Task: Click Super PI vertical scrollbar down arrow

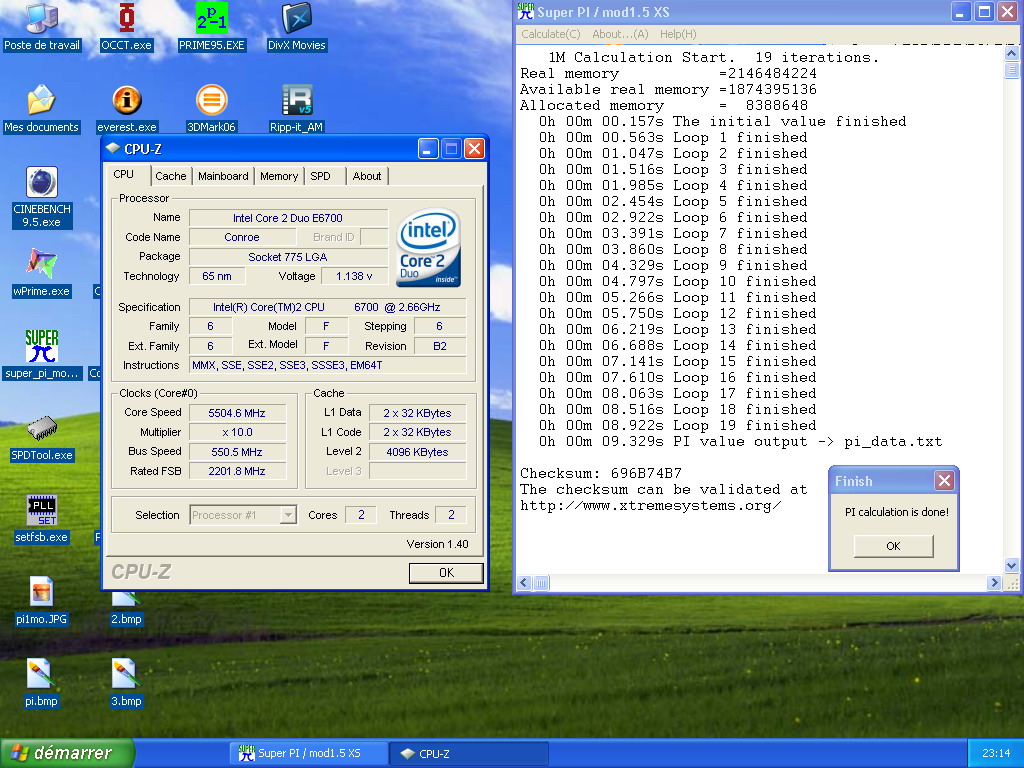Action: 1012,565
